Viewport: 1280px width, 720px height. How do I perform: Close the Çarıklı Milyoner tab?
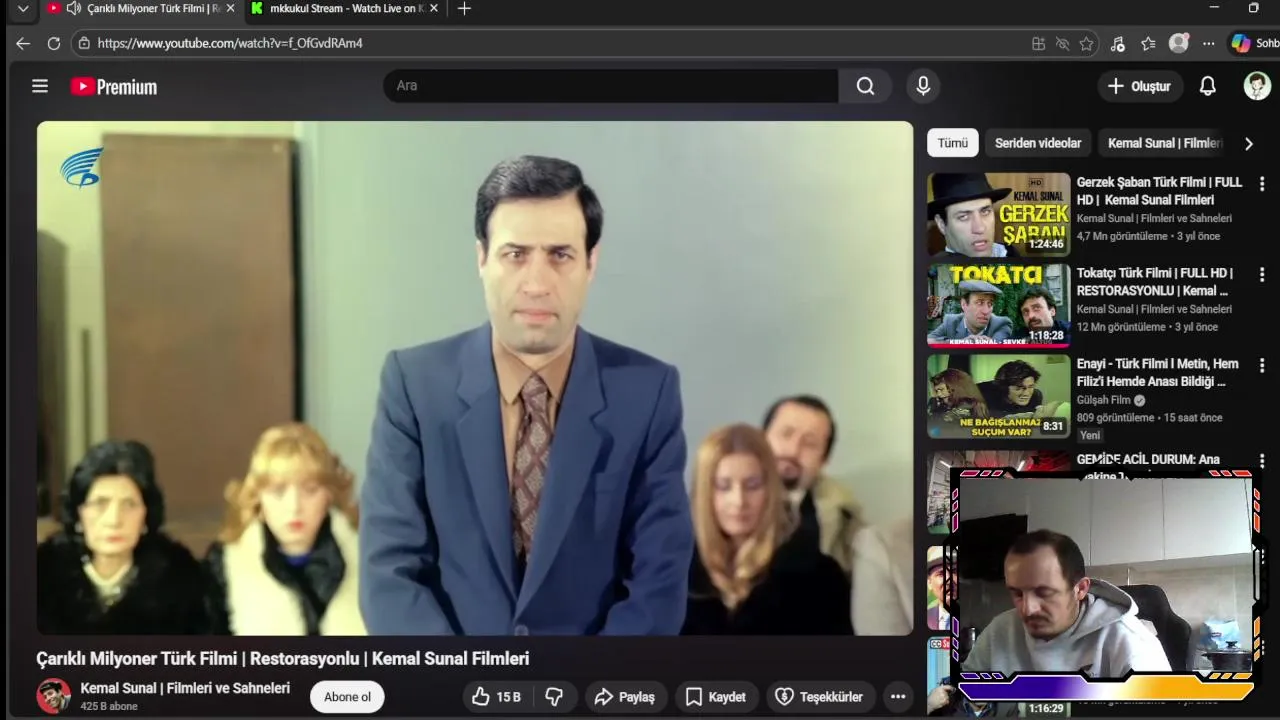(230, 8)
